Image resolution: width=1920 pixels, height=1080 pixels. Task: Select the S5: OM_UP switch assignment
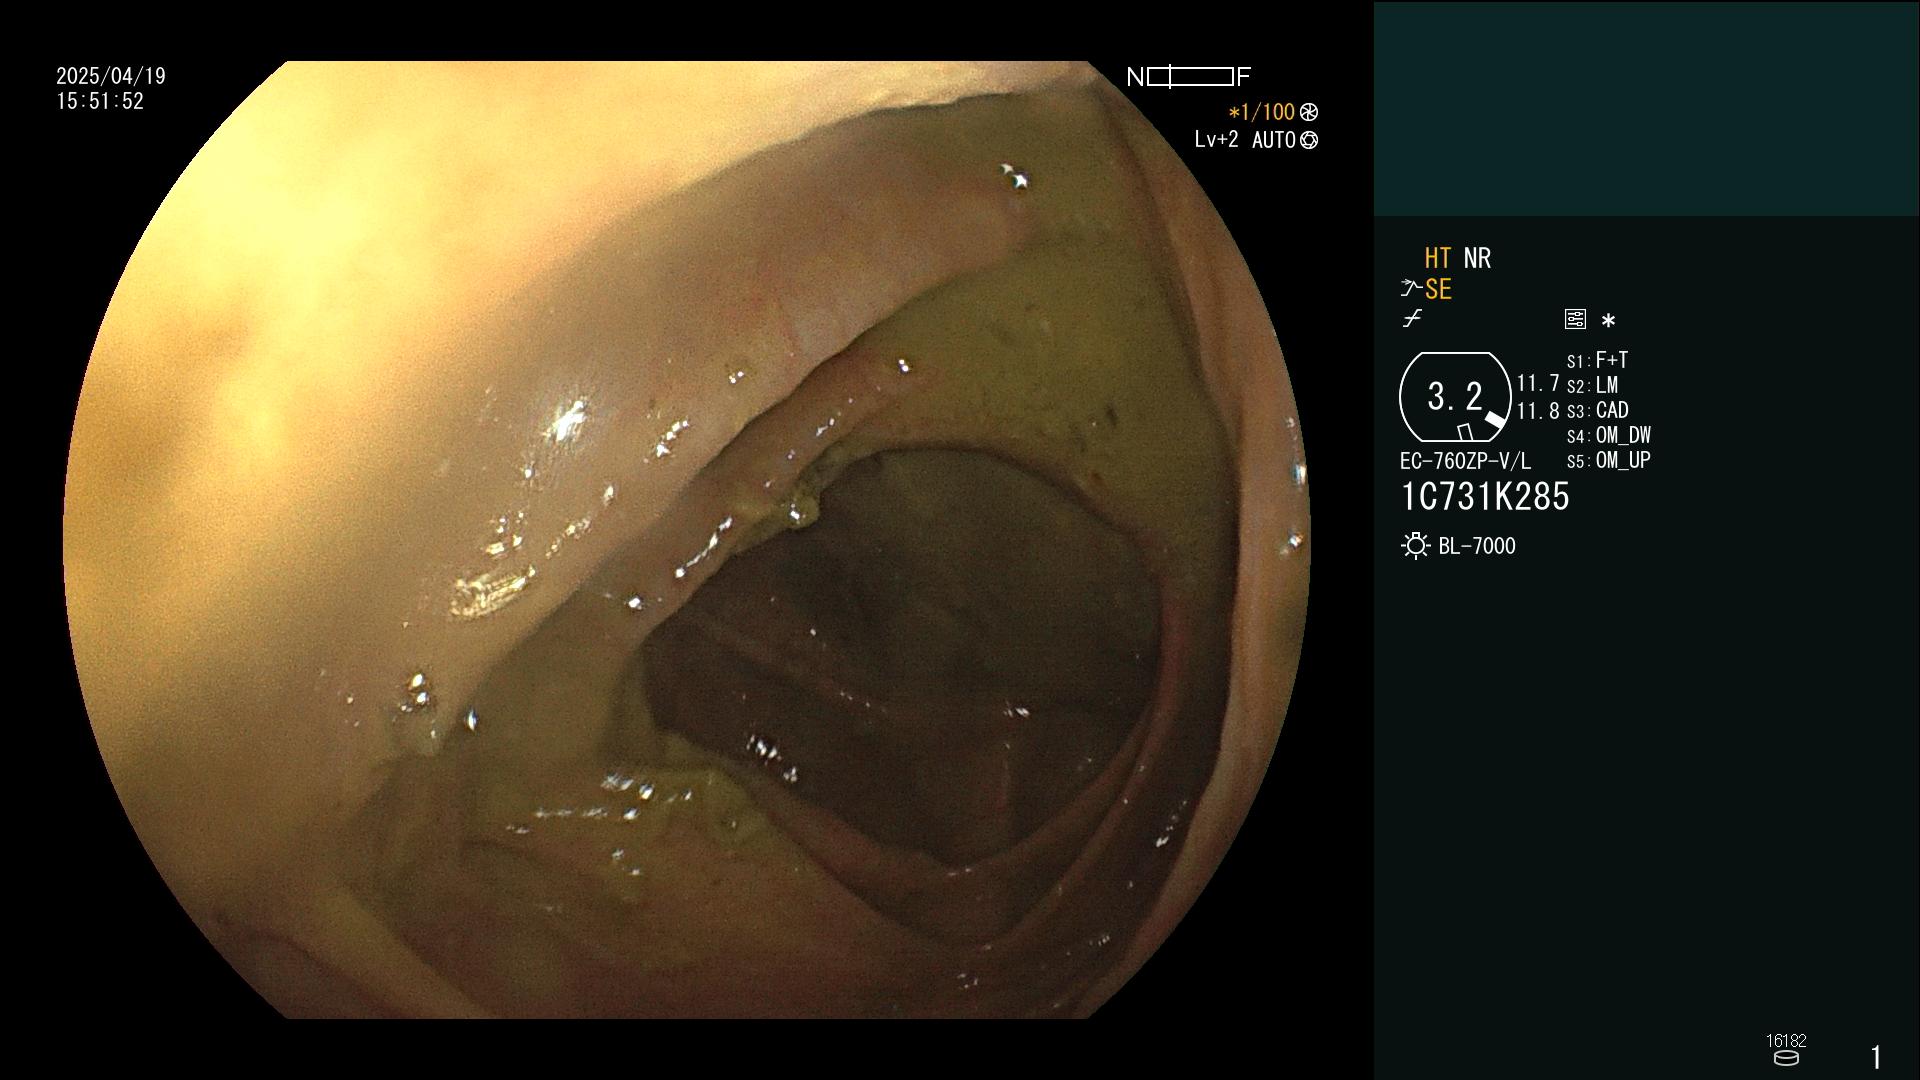tap(1608, 460)
